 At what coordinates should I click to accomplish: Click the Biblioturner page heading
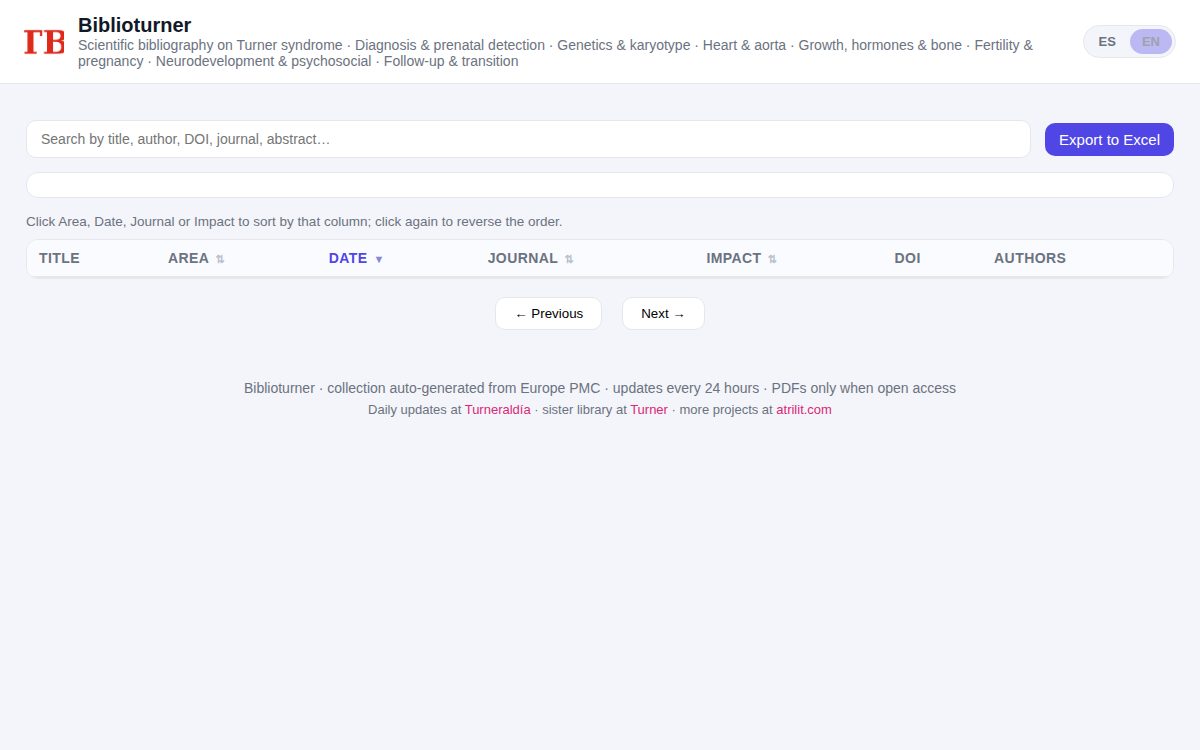134,25
